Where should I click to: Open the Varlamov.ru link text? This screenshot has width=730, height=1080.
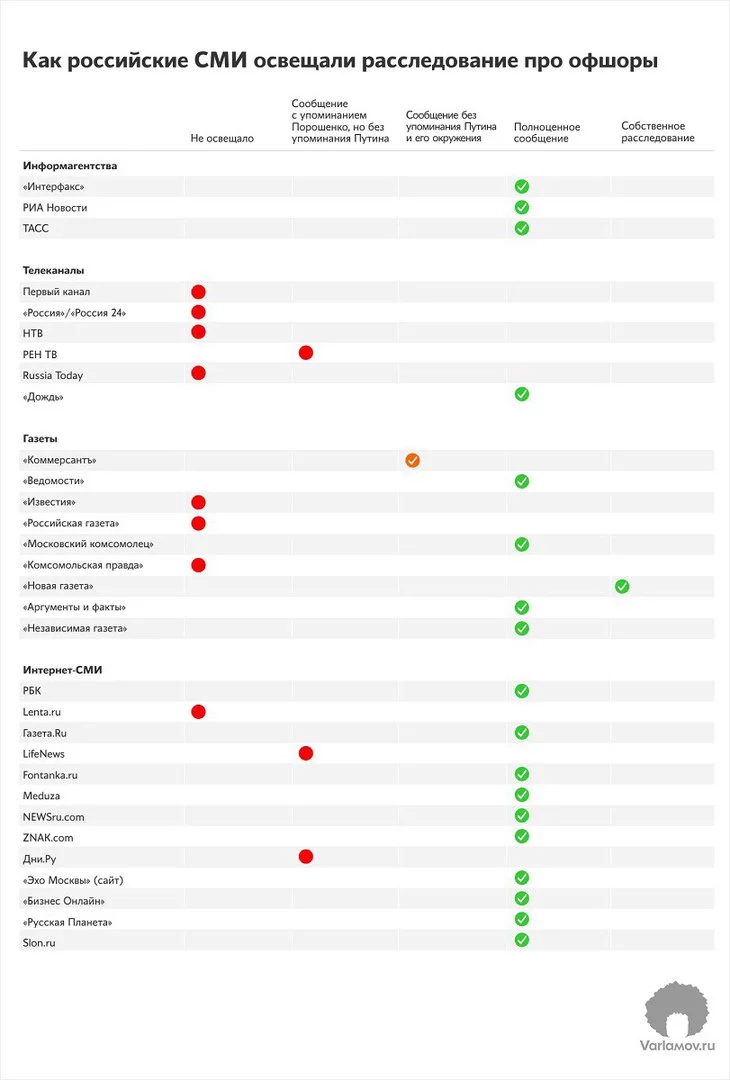677,1047
